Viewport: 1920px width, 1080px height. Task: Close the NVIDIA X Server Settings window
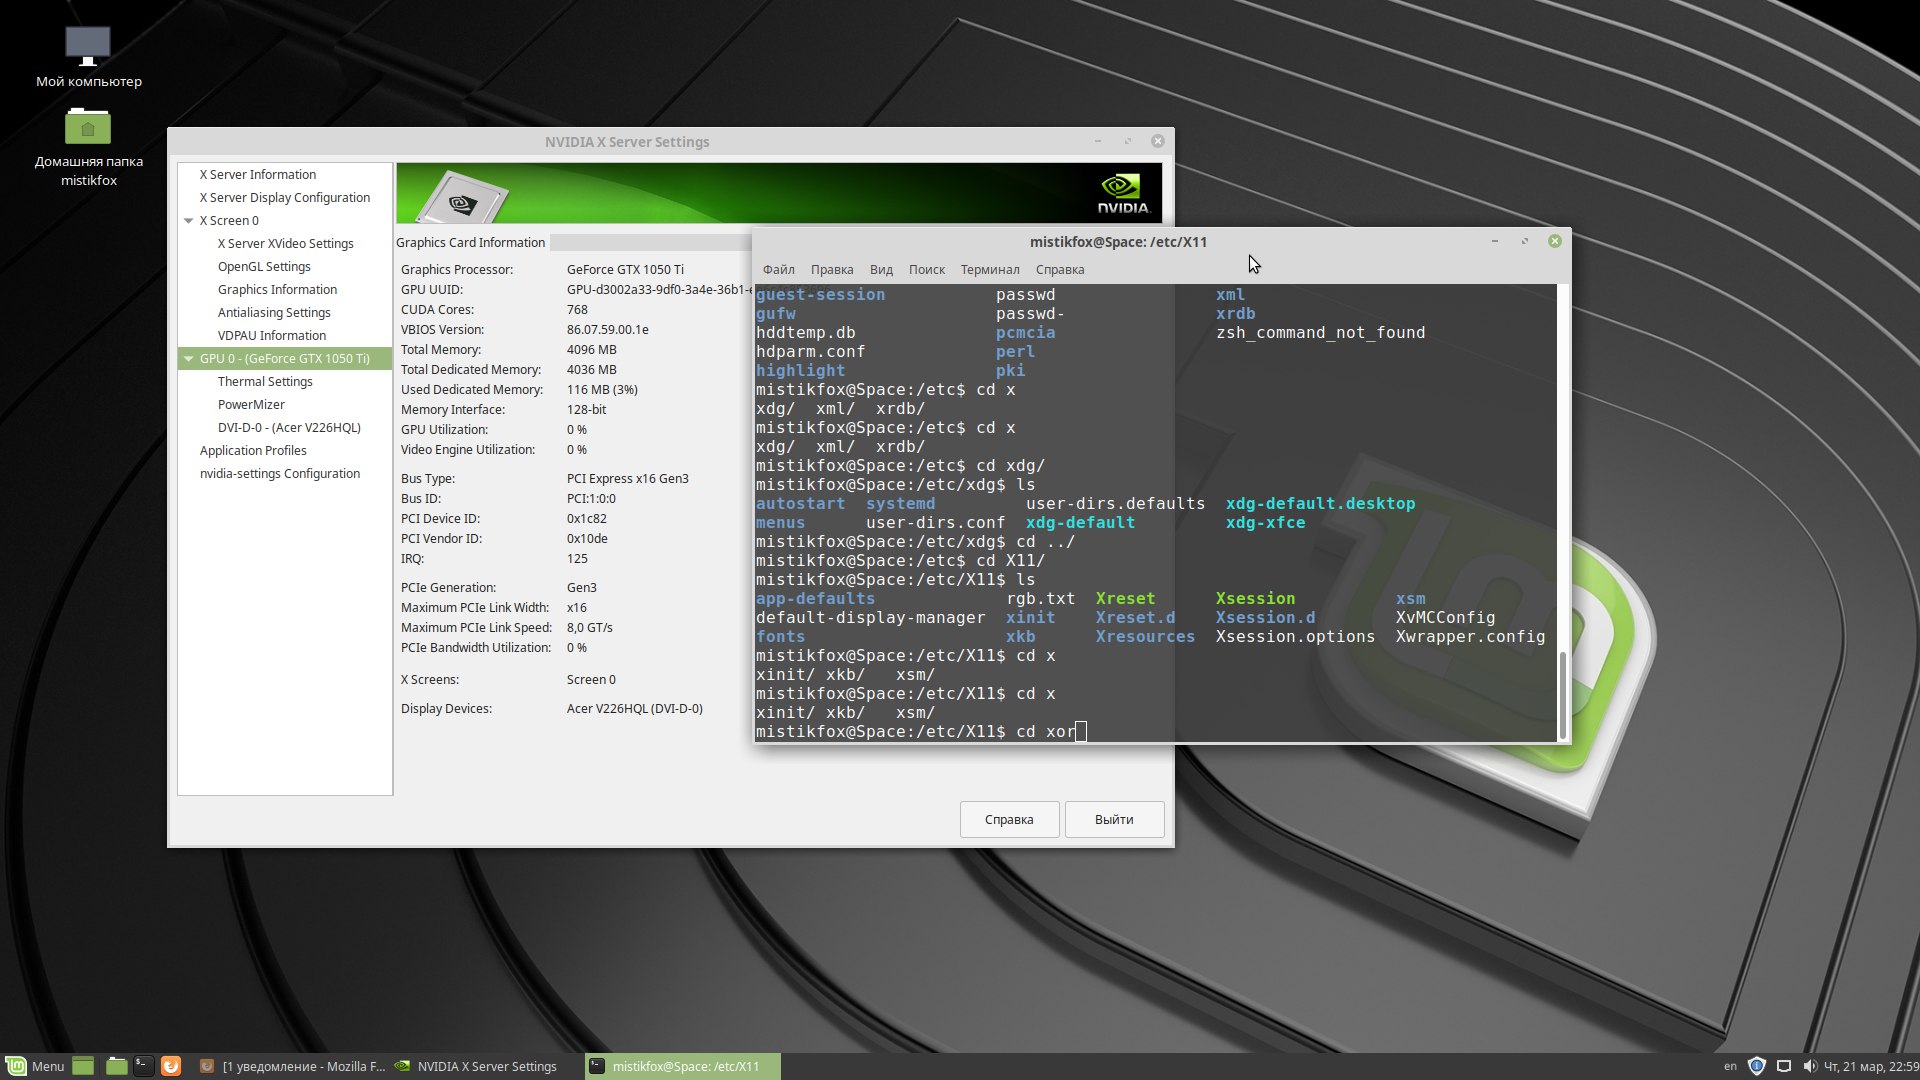point(1157,141)
